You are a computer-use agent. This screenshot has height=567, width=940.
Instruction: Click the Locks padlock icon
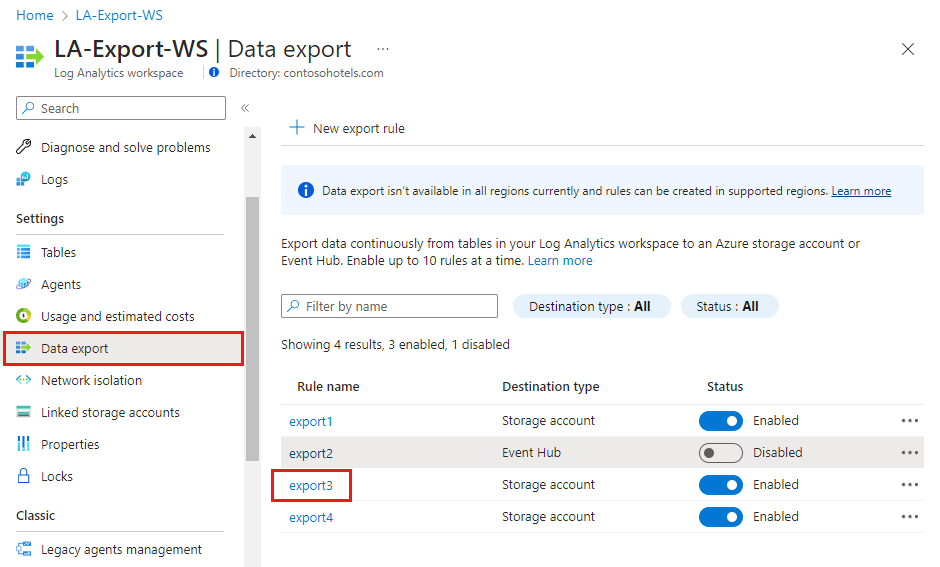click(x=24, y=477)
